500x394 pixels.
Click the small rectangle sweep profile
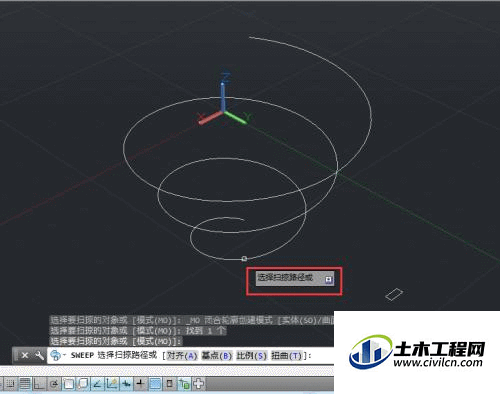(394, 294)
